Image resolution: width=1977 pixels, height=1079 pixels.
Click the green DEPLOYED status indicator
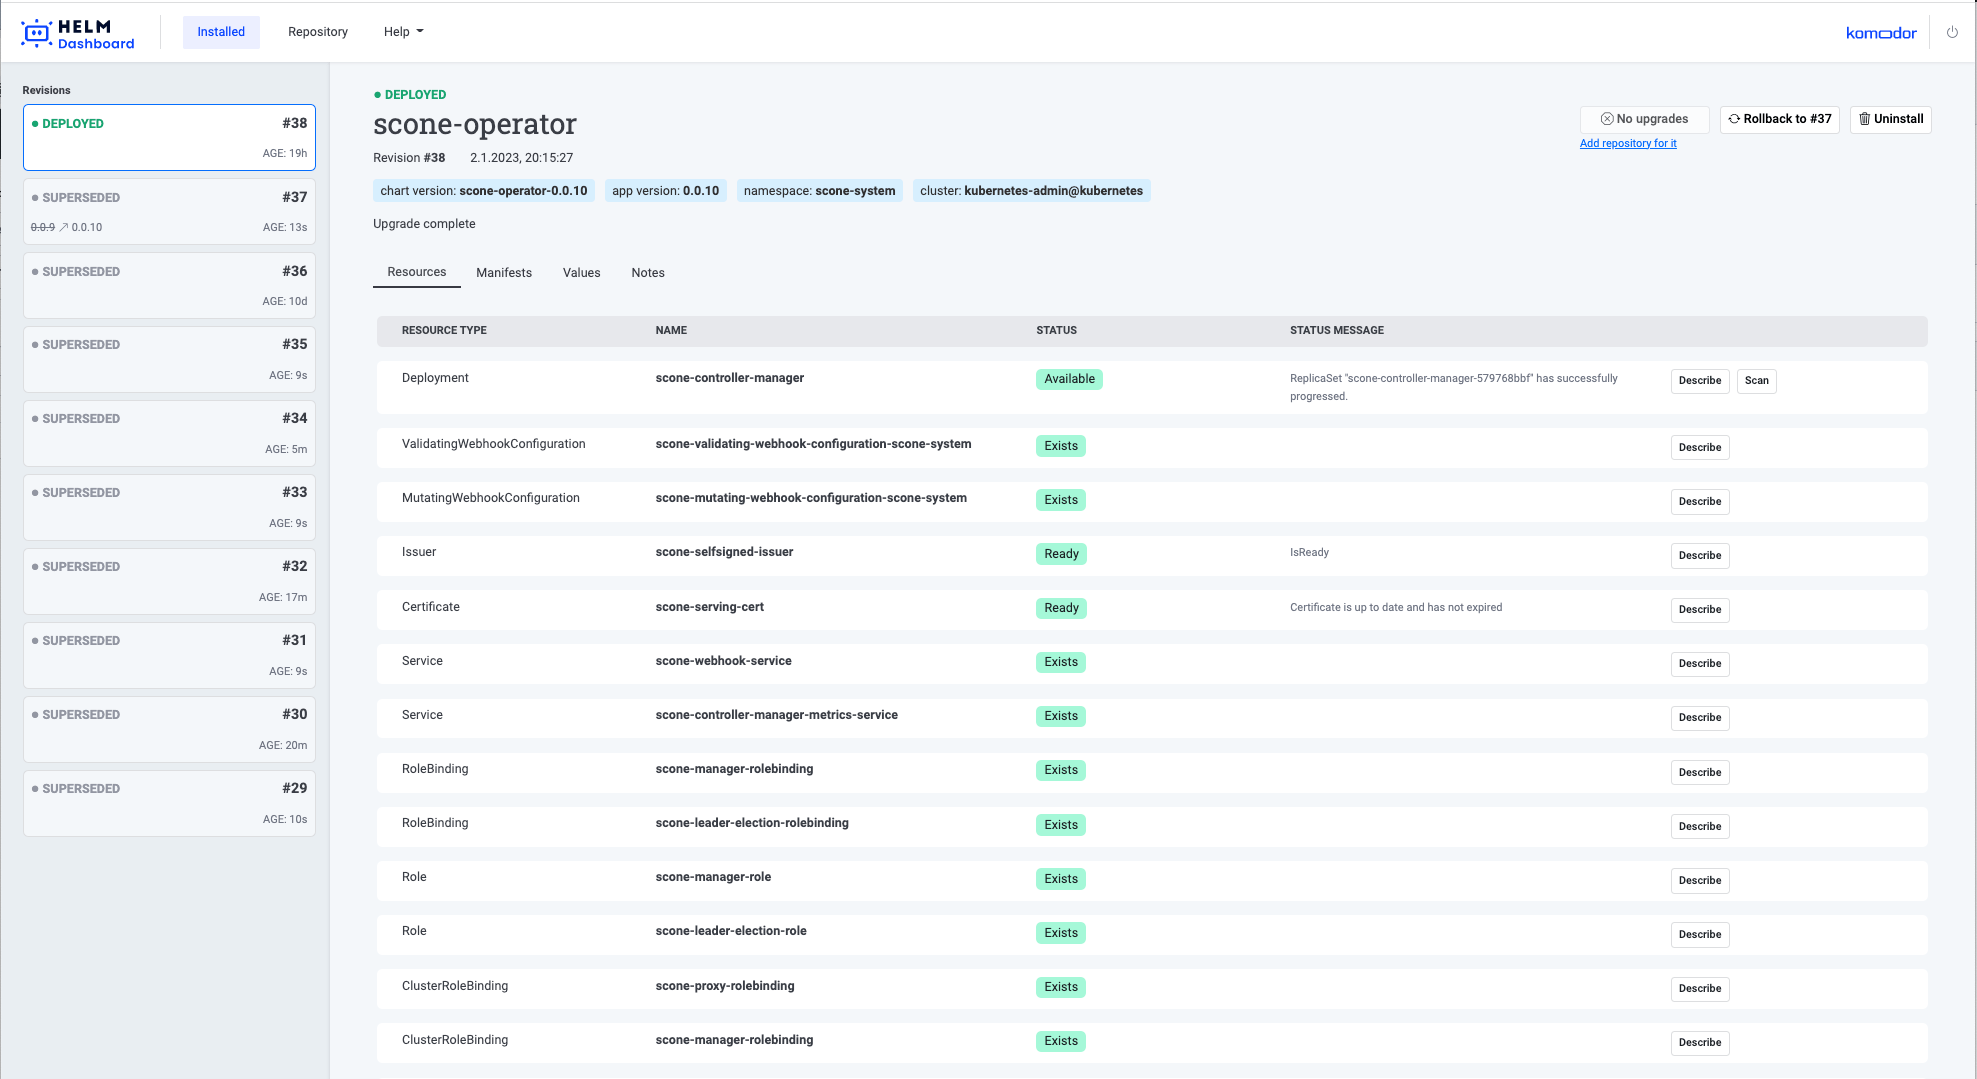coord(377,94)
